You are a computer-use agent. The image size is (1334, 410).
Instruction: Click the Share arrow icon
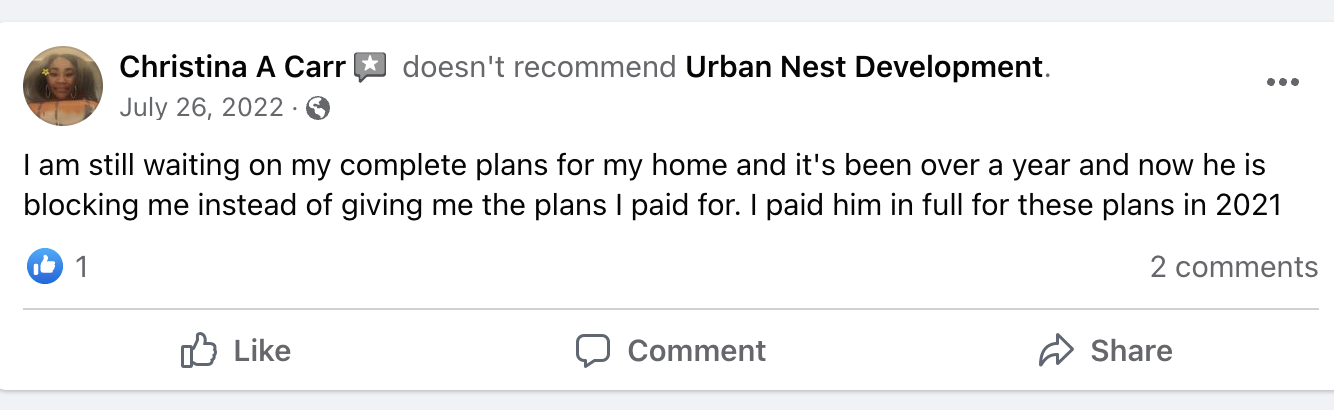coord(1056,351)
